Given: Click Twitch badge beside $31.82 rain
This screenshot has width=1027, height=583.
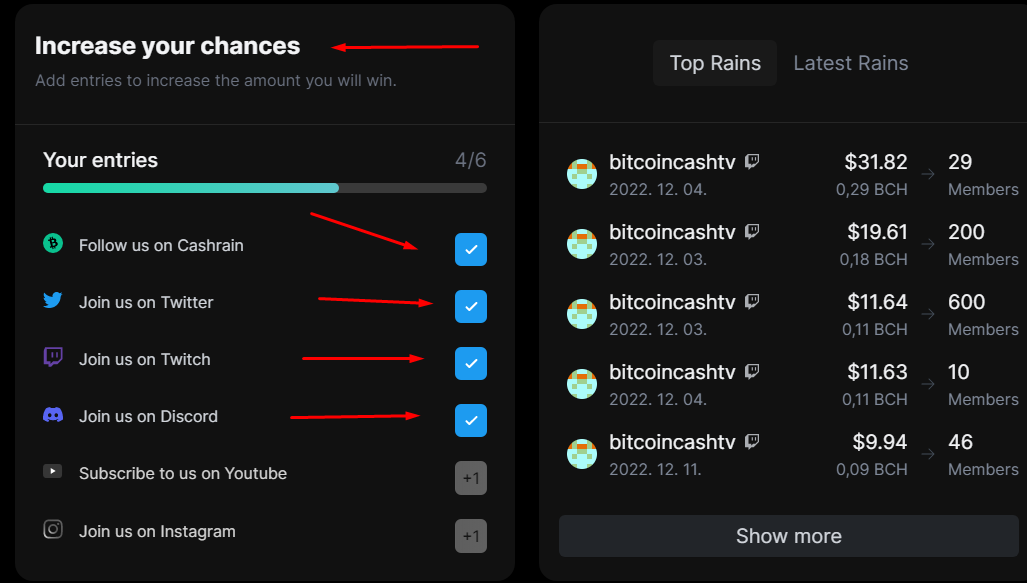Looking at the screenshot, I should tap(753, 161).
